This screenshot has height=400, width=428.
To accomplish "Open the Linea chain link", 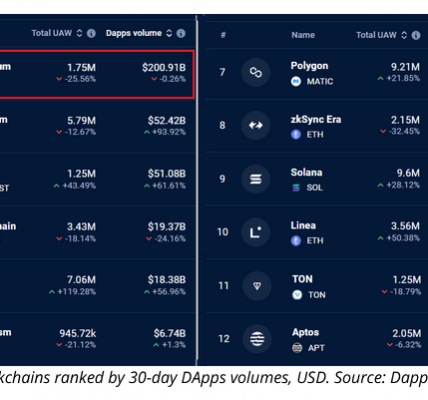I will coord(303,226).
